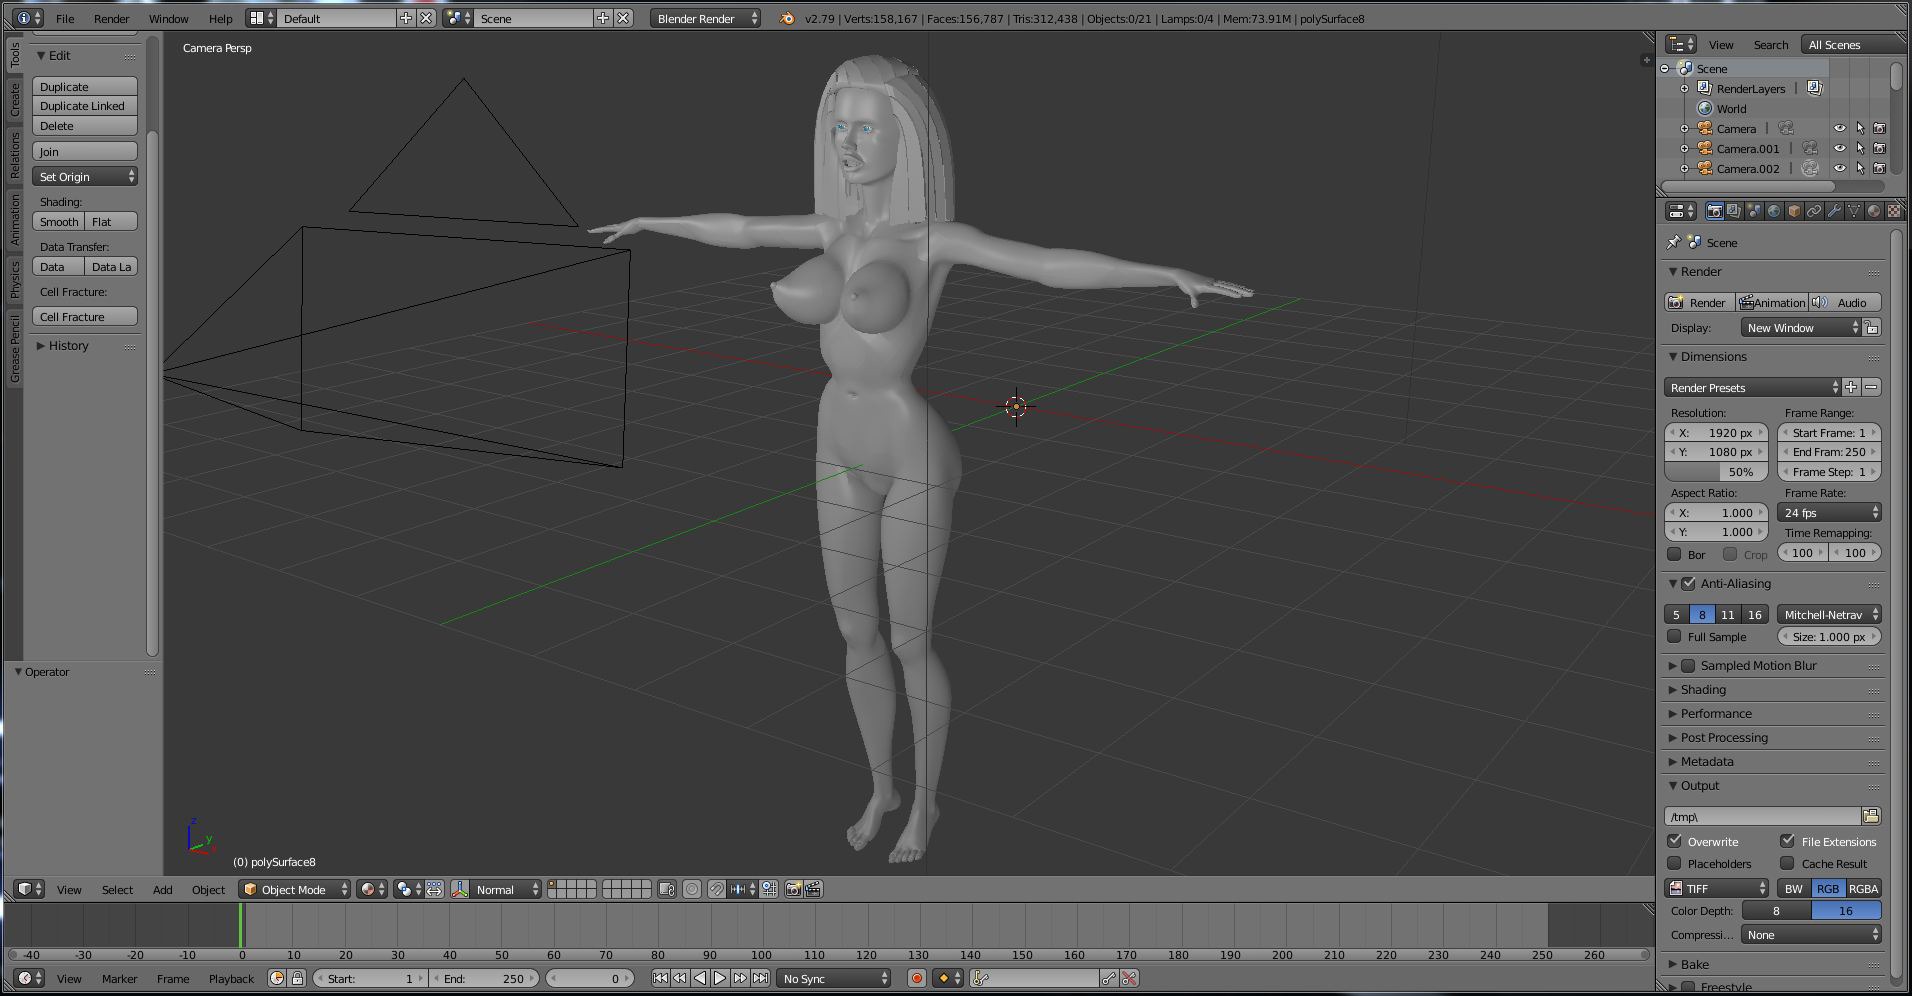
Task: Jump to last frame in timeline
Action: 761,978
